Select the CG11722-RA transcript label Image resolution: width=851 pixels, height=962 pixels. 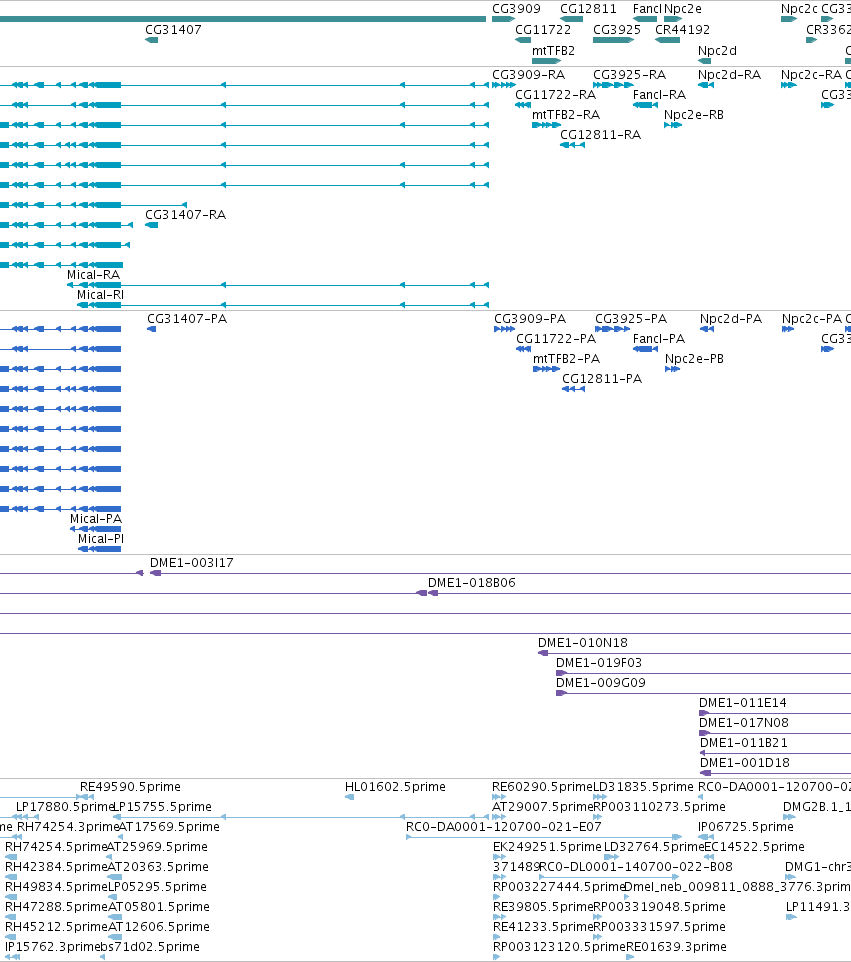(555, 95)
